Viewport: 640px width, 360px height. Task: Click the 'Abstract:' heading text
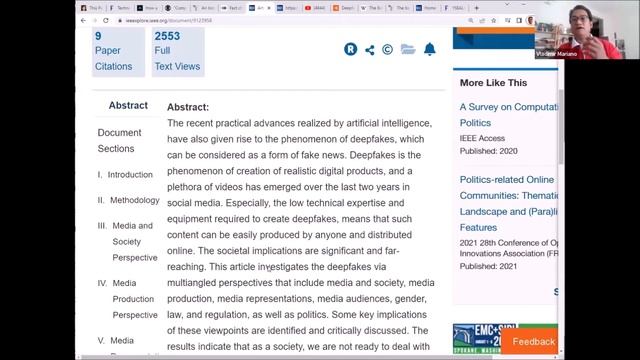[188, 107]
